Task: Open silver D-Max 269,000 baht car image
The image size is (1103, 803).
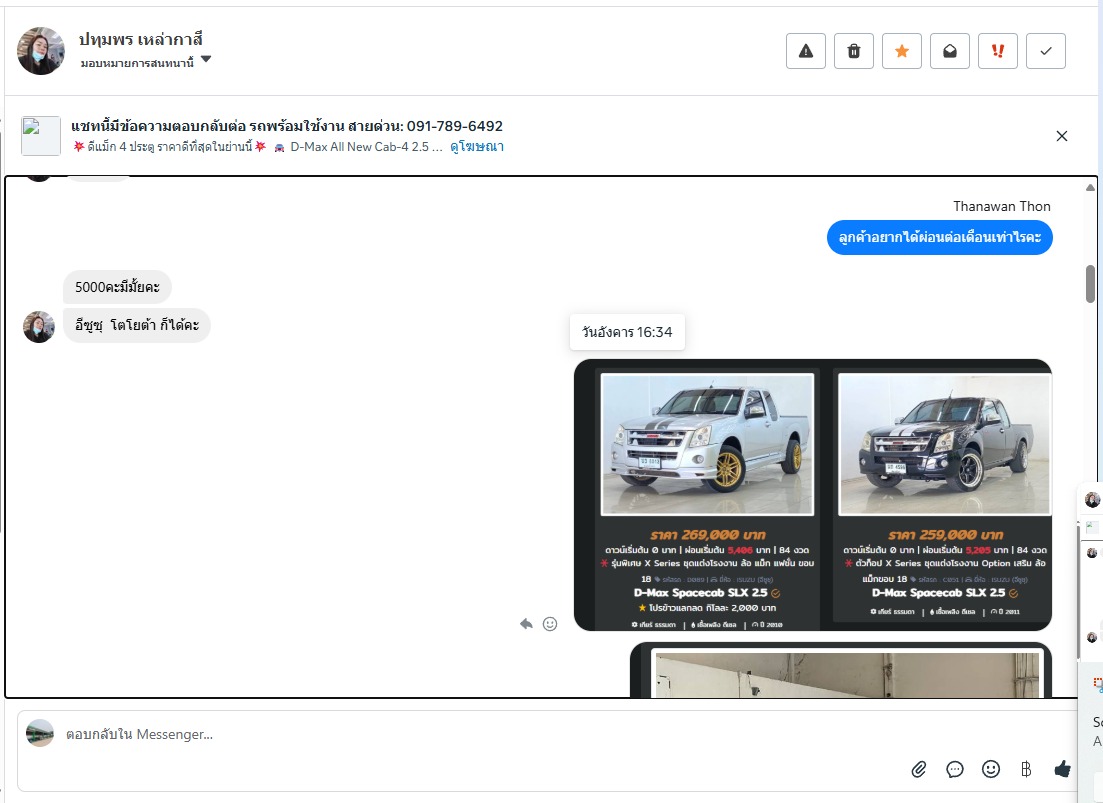Action: [x=707, y=444]
